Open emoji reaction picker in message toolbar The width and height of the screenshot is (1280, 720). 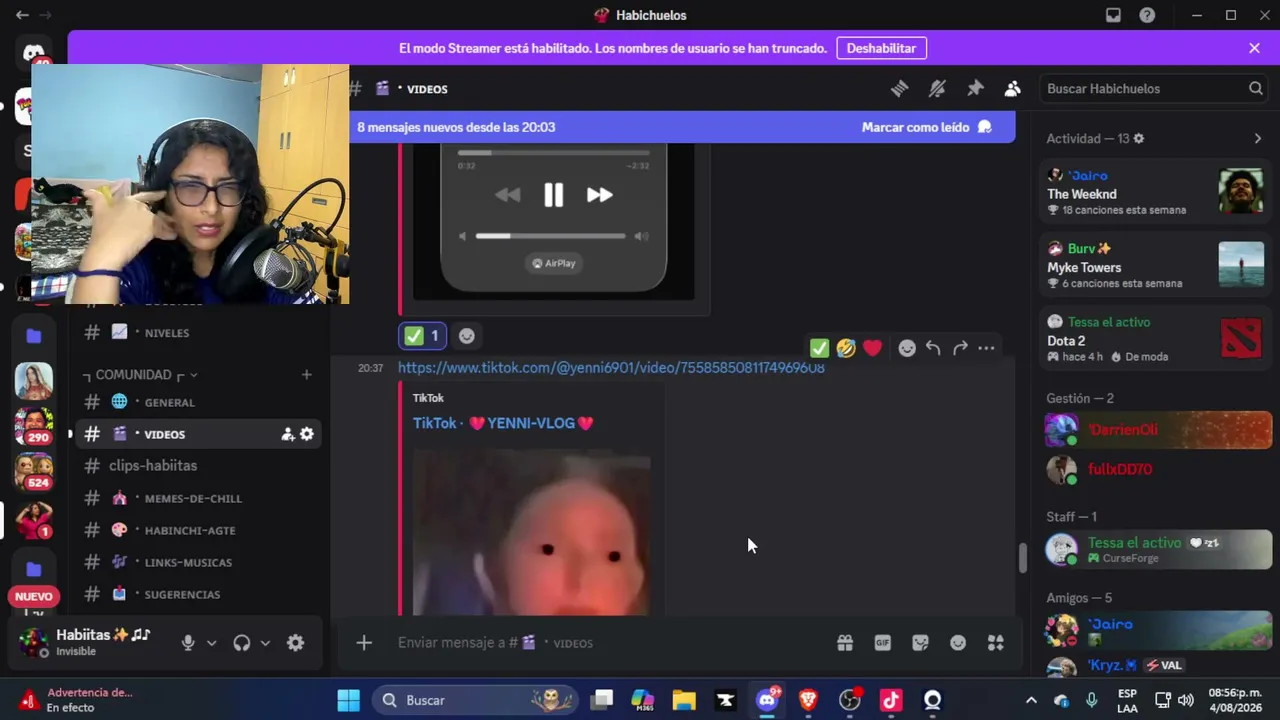(907, 348)
